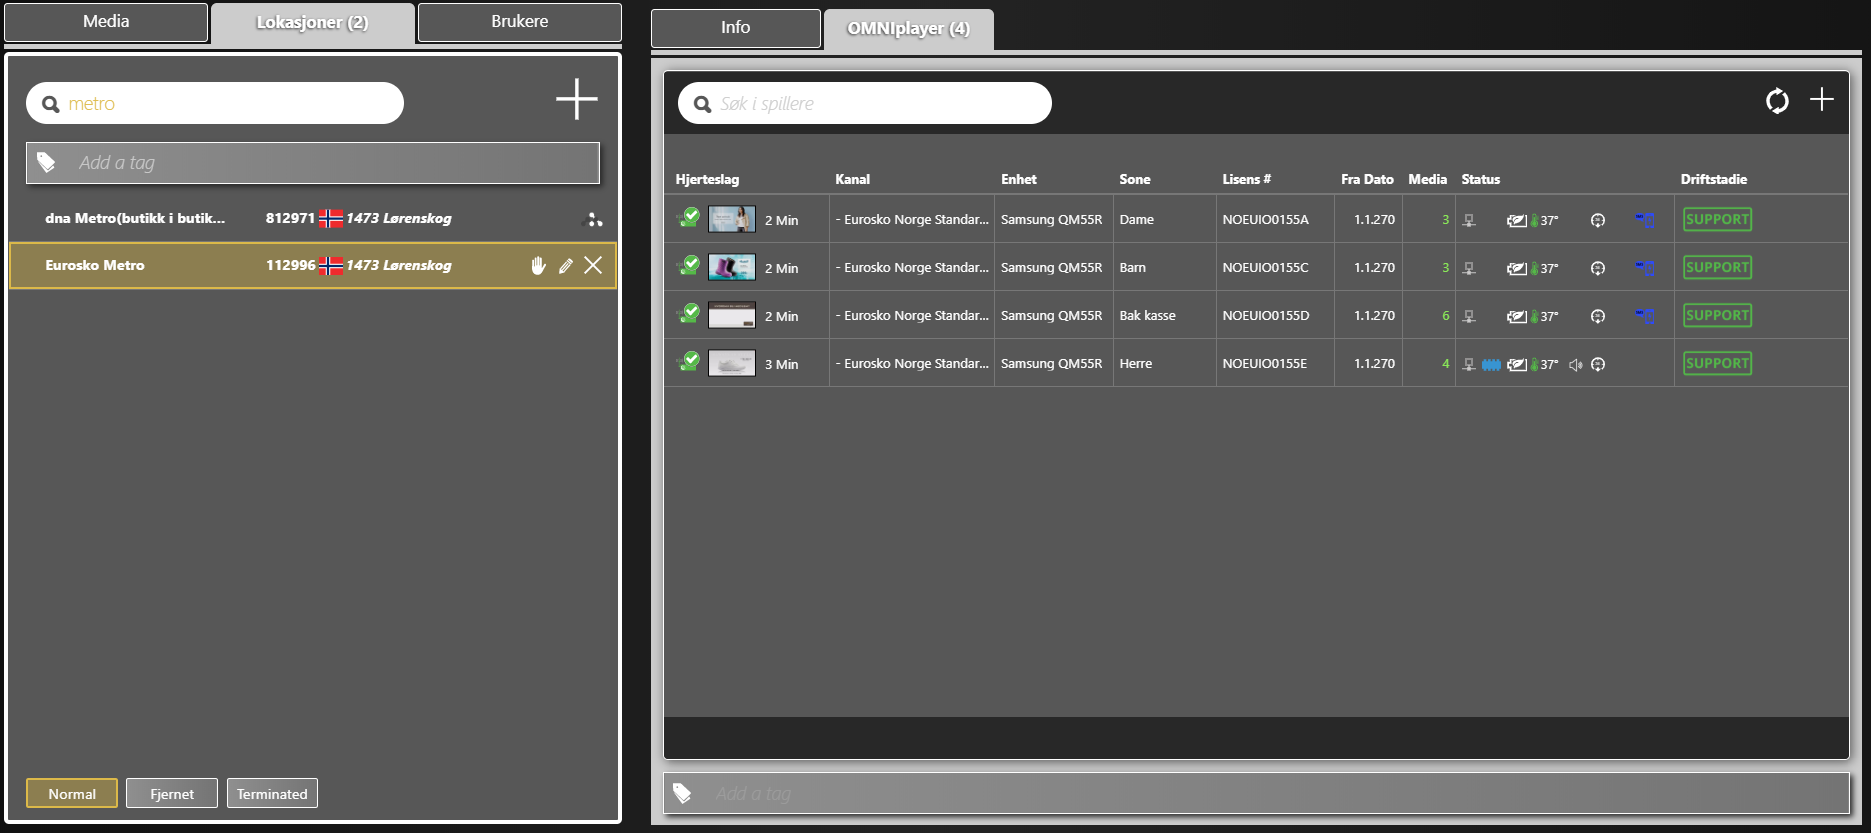The height and width of the screenshot is (833, 1871).
Task: Click the green heartbeat check icon for Dame
Action: tap(688, 217)
